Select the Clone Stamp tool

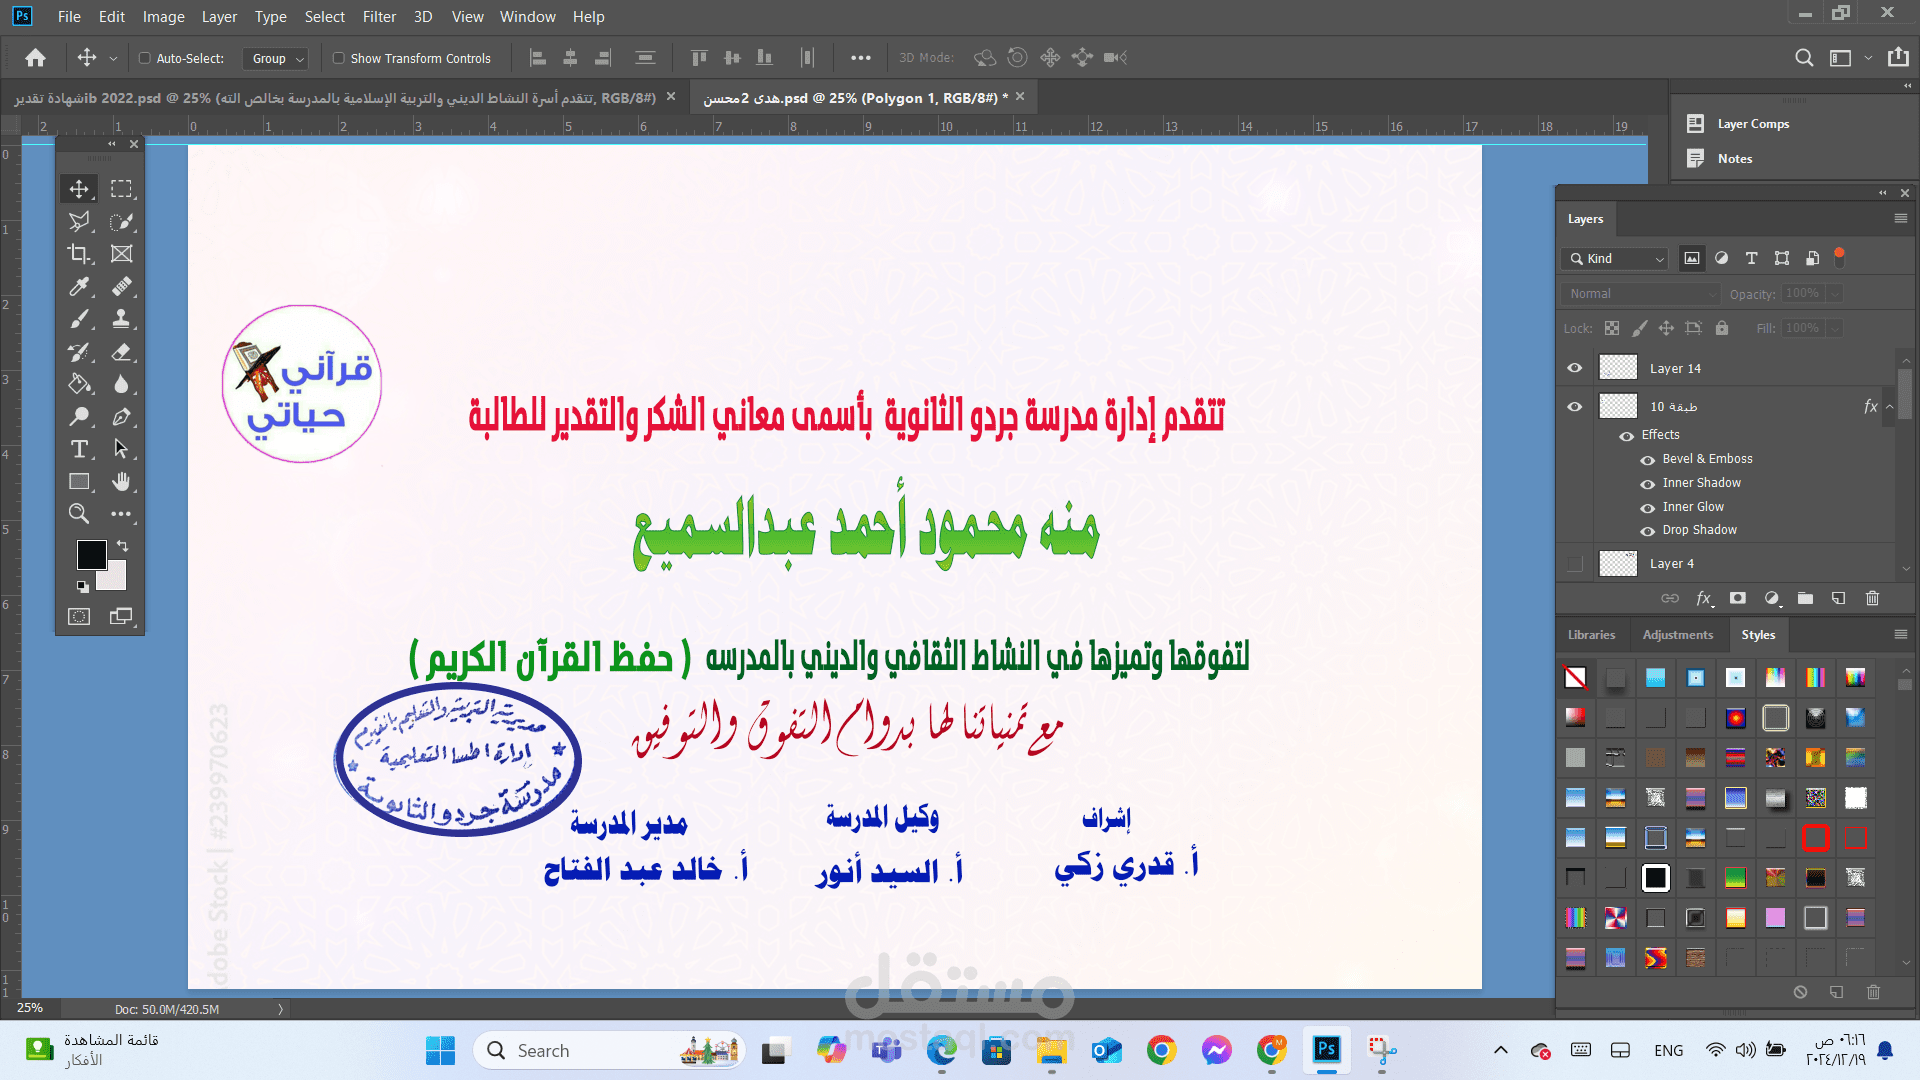121,319
